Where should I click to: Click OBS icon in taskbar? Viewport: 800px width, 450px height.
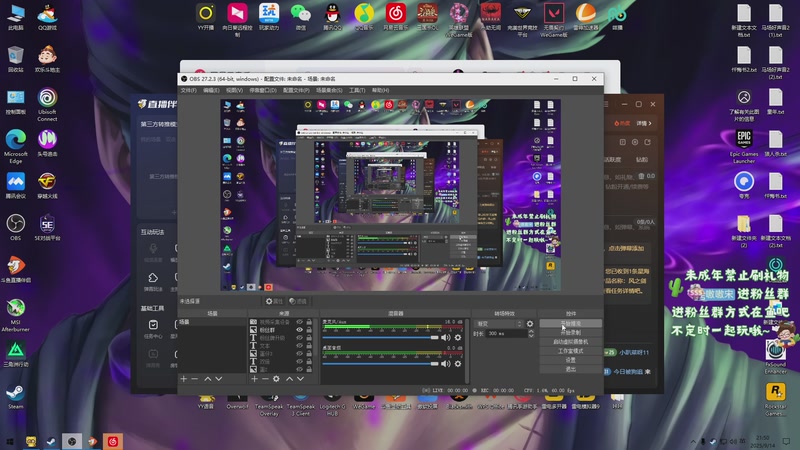pos(71,441)
